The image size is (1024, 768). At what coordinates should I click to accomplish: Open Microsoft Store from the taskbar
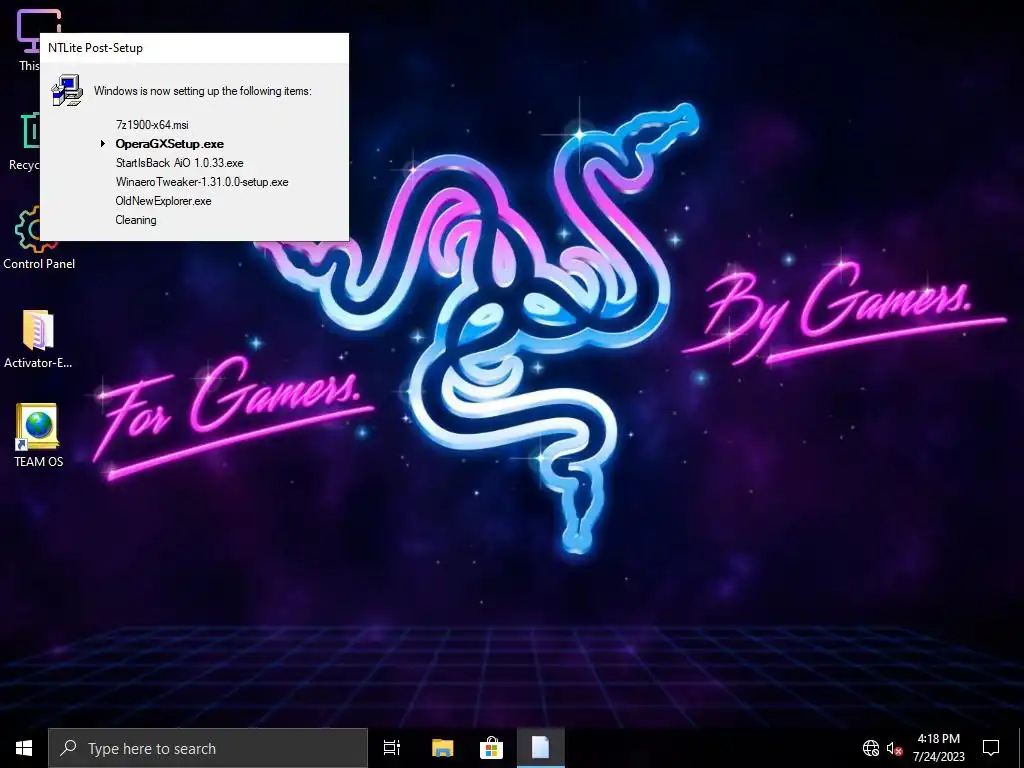pos(491,748)
